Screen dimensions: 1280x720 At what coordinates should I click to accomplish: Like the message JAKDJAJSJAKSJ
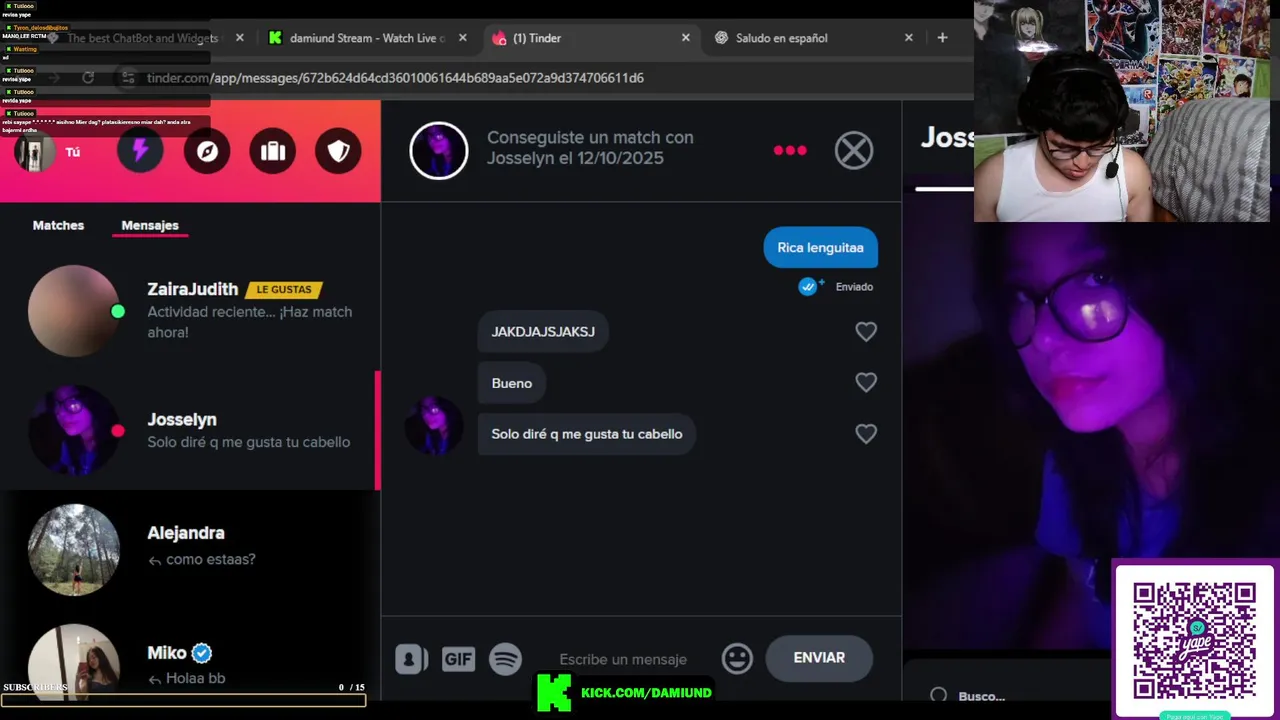[866, 332]
